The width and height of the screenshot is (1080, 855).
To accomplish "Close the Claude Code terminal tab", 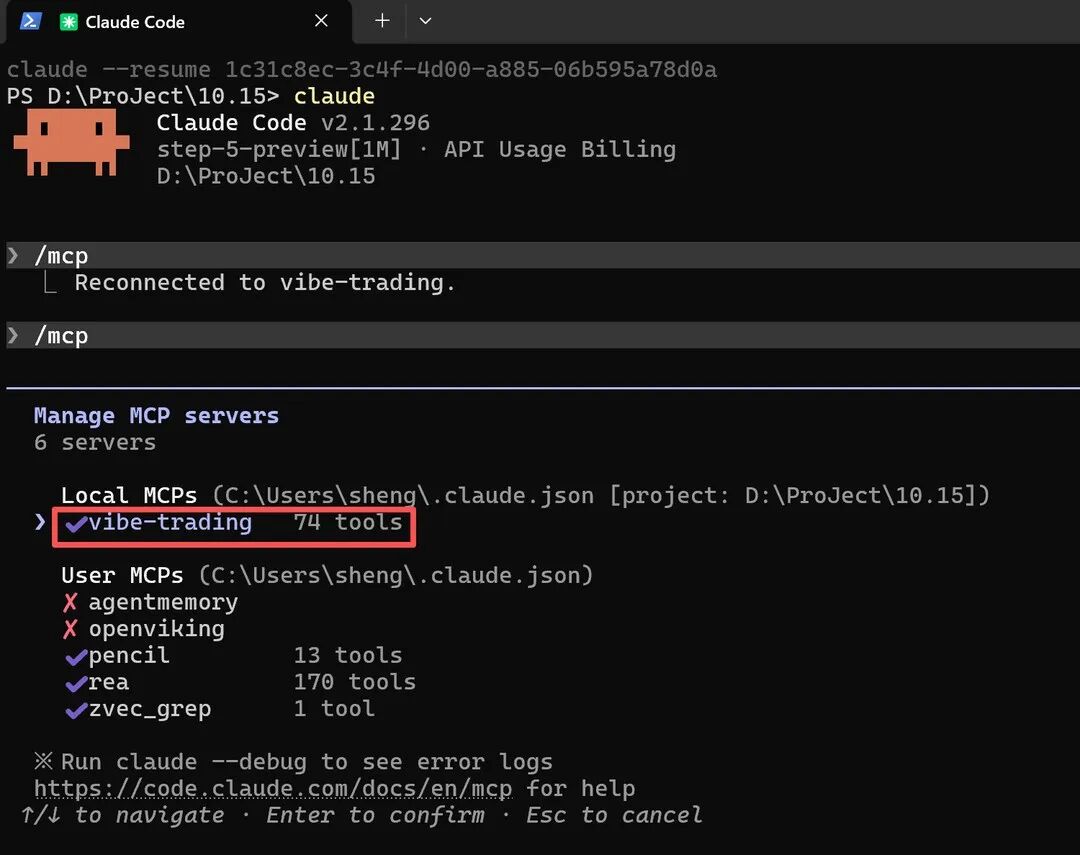I will pyautogui.click(x=321, y=21).
